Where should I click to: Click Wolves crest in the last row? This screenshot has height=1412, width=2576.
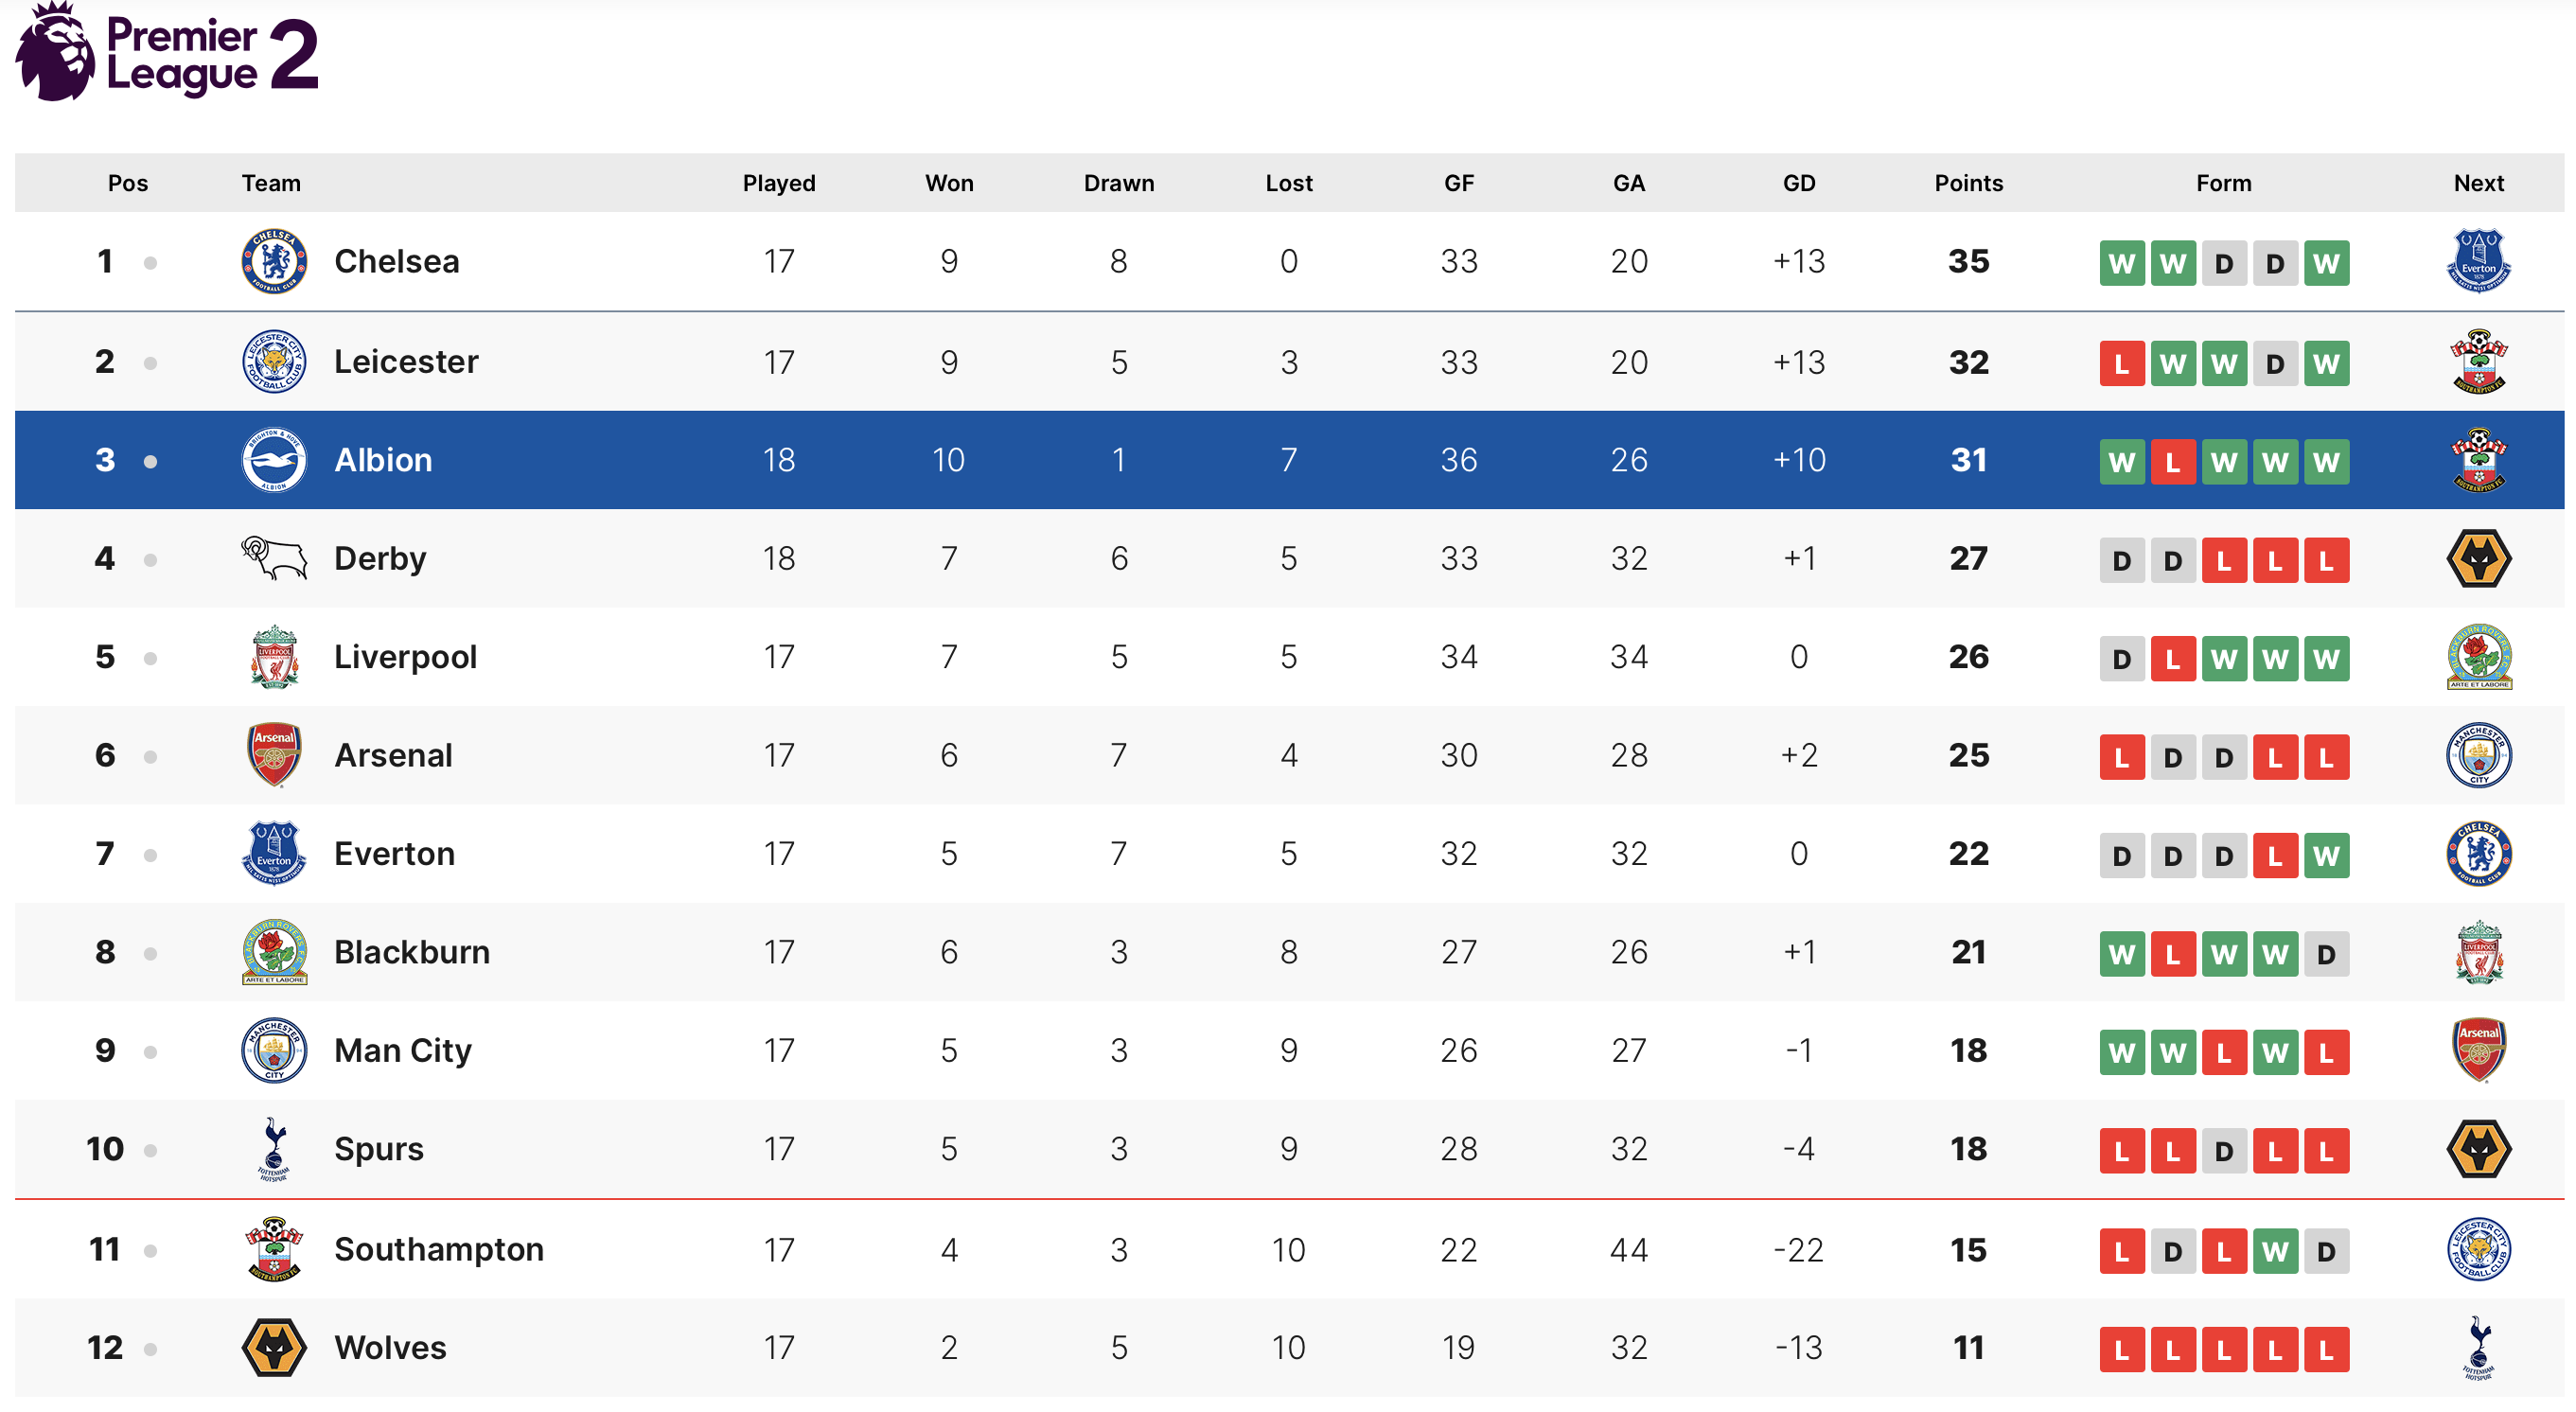[274, 1348]
